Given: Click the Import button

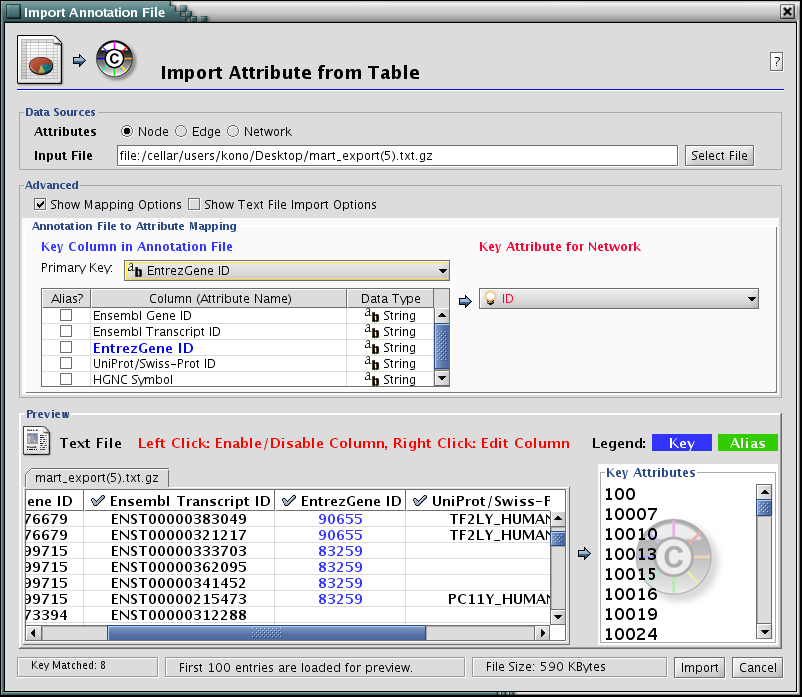Looking at the screenshot, I should (x=700, y=667).
